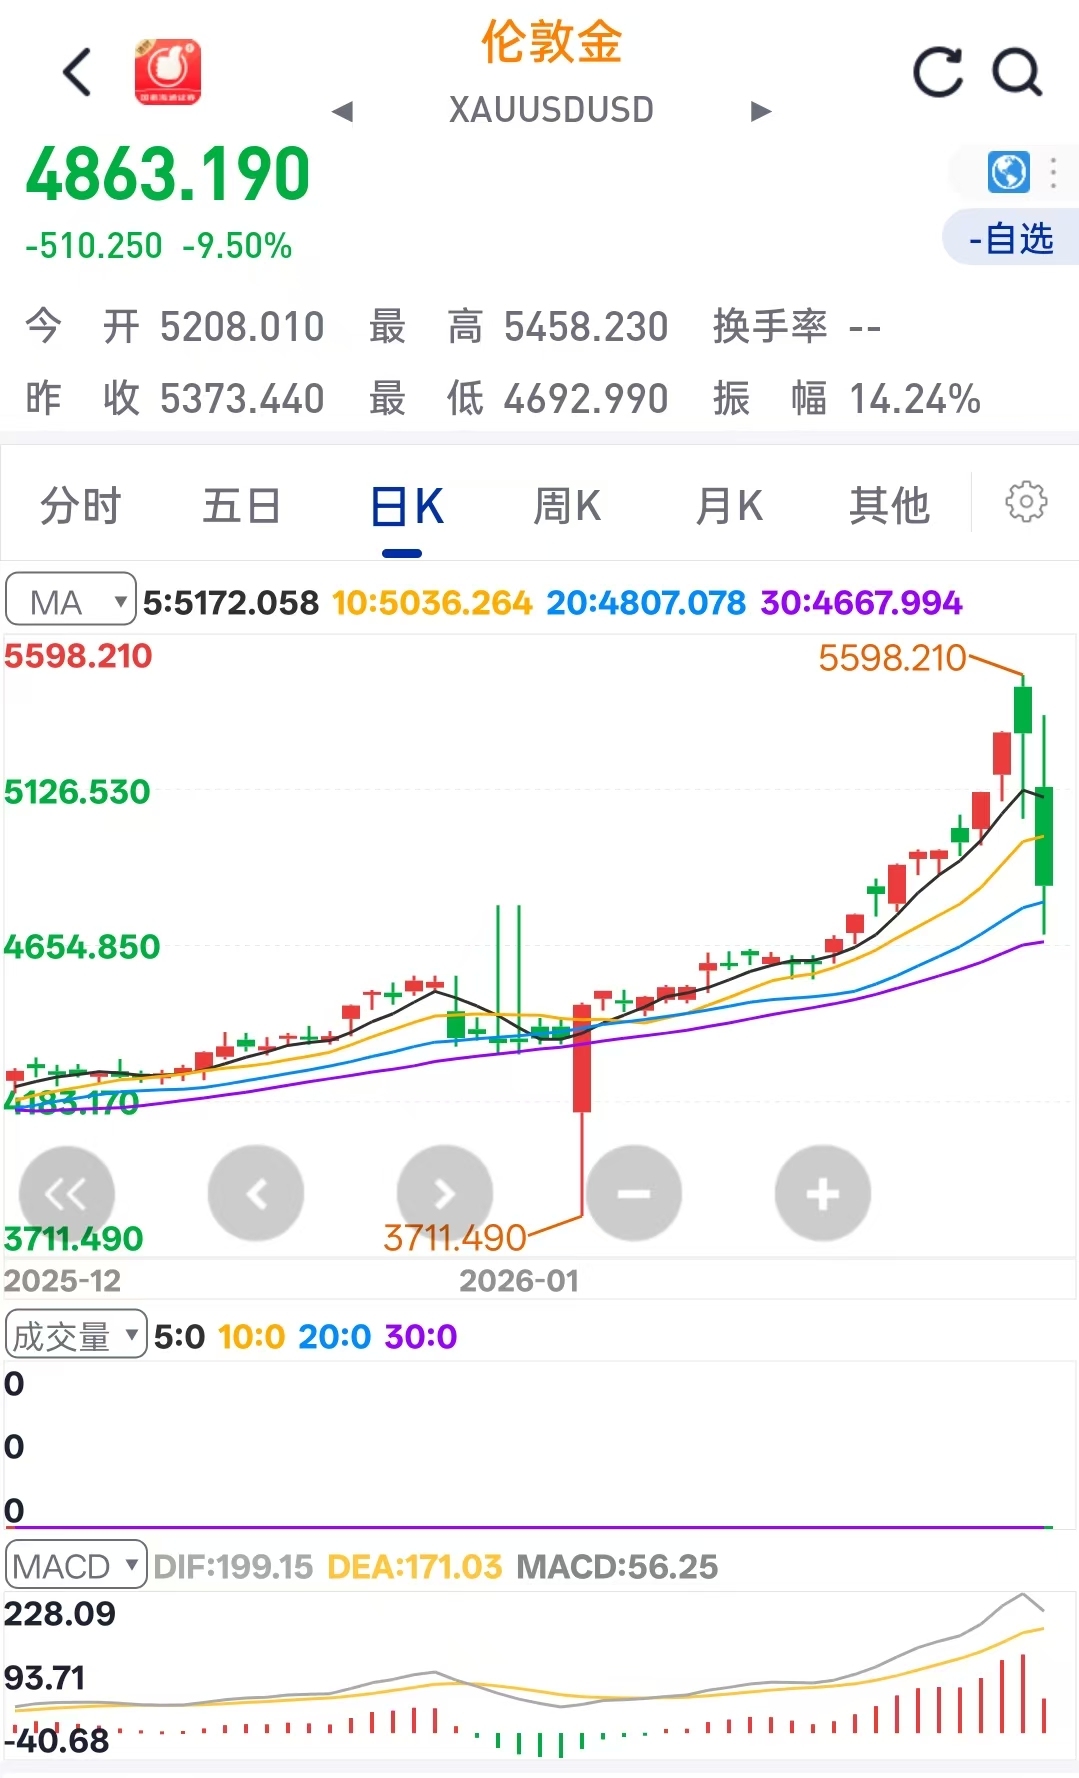Open the 成交量 indicator dropdown
Viewport: 1079px width, 1778px height.
[76, 1335]
